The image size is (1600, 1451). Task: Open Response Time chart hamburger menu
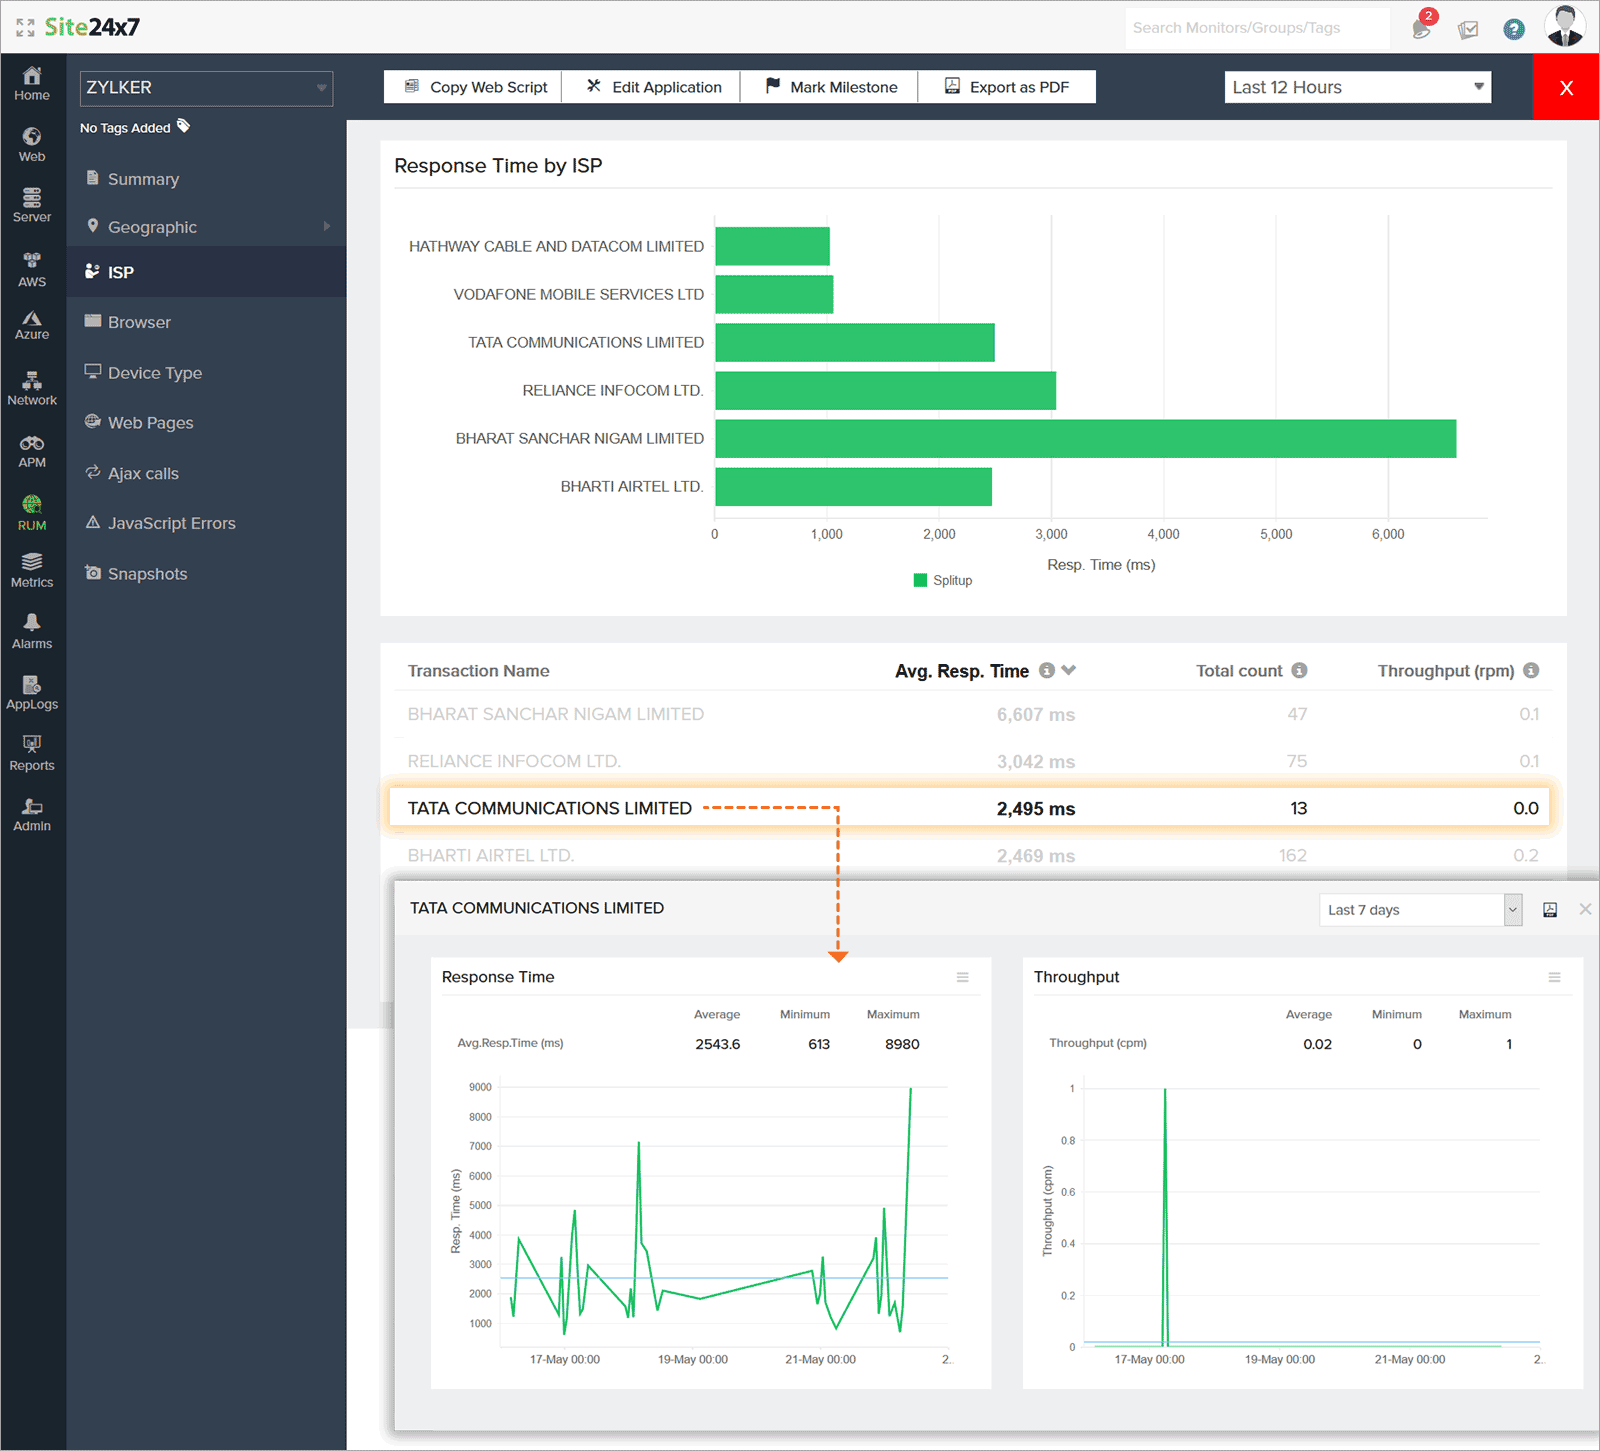(962, 977)
